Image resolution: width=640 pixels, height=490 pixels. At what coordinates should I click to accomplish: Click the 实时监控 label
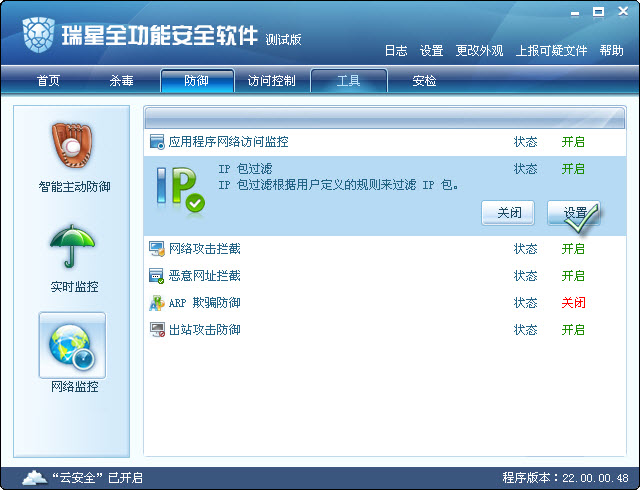[74, 287]
